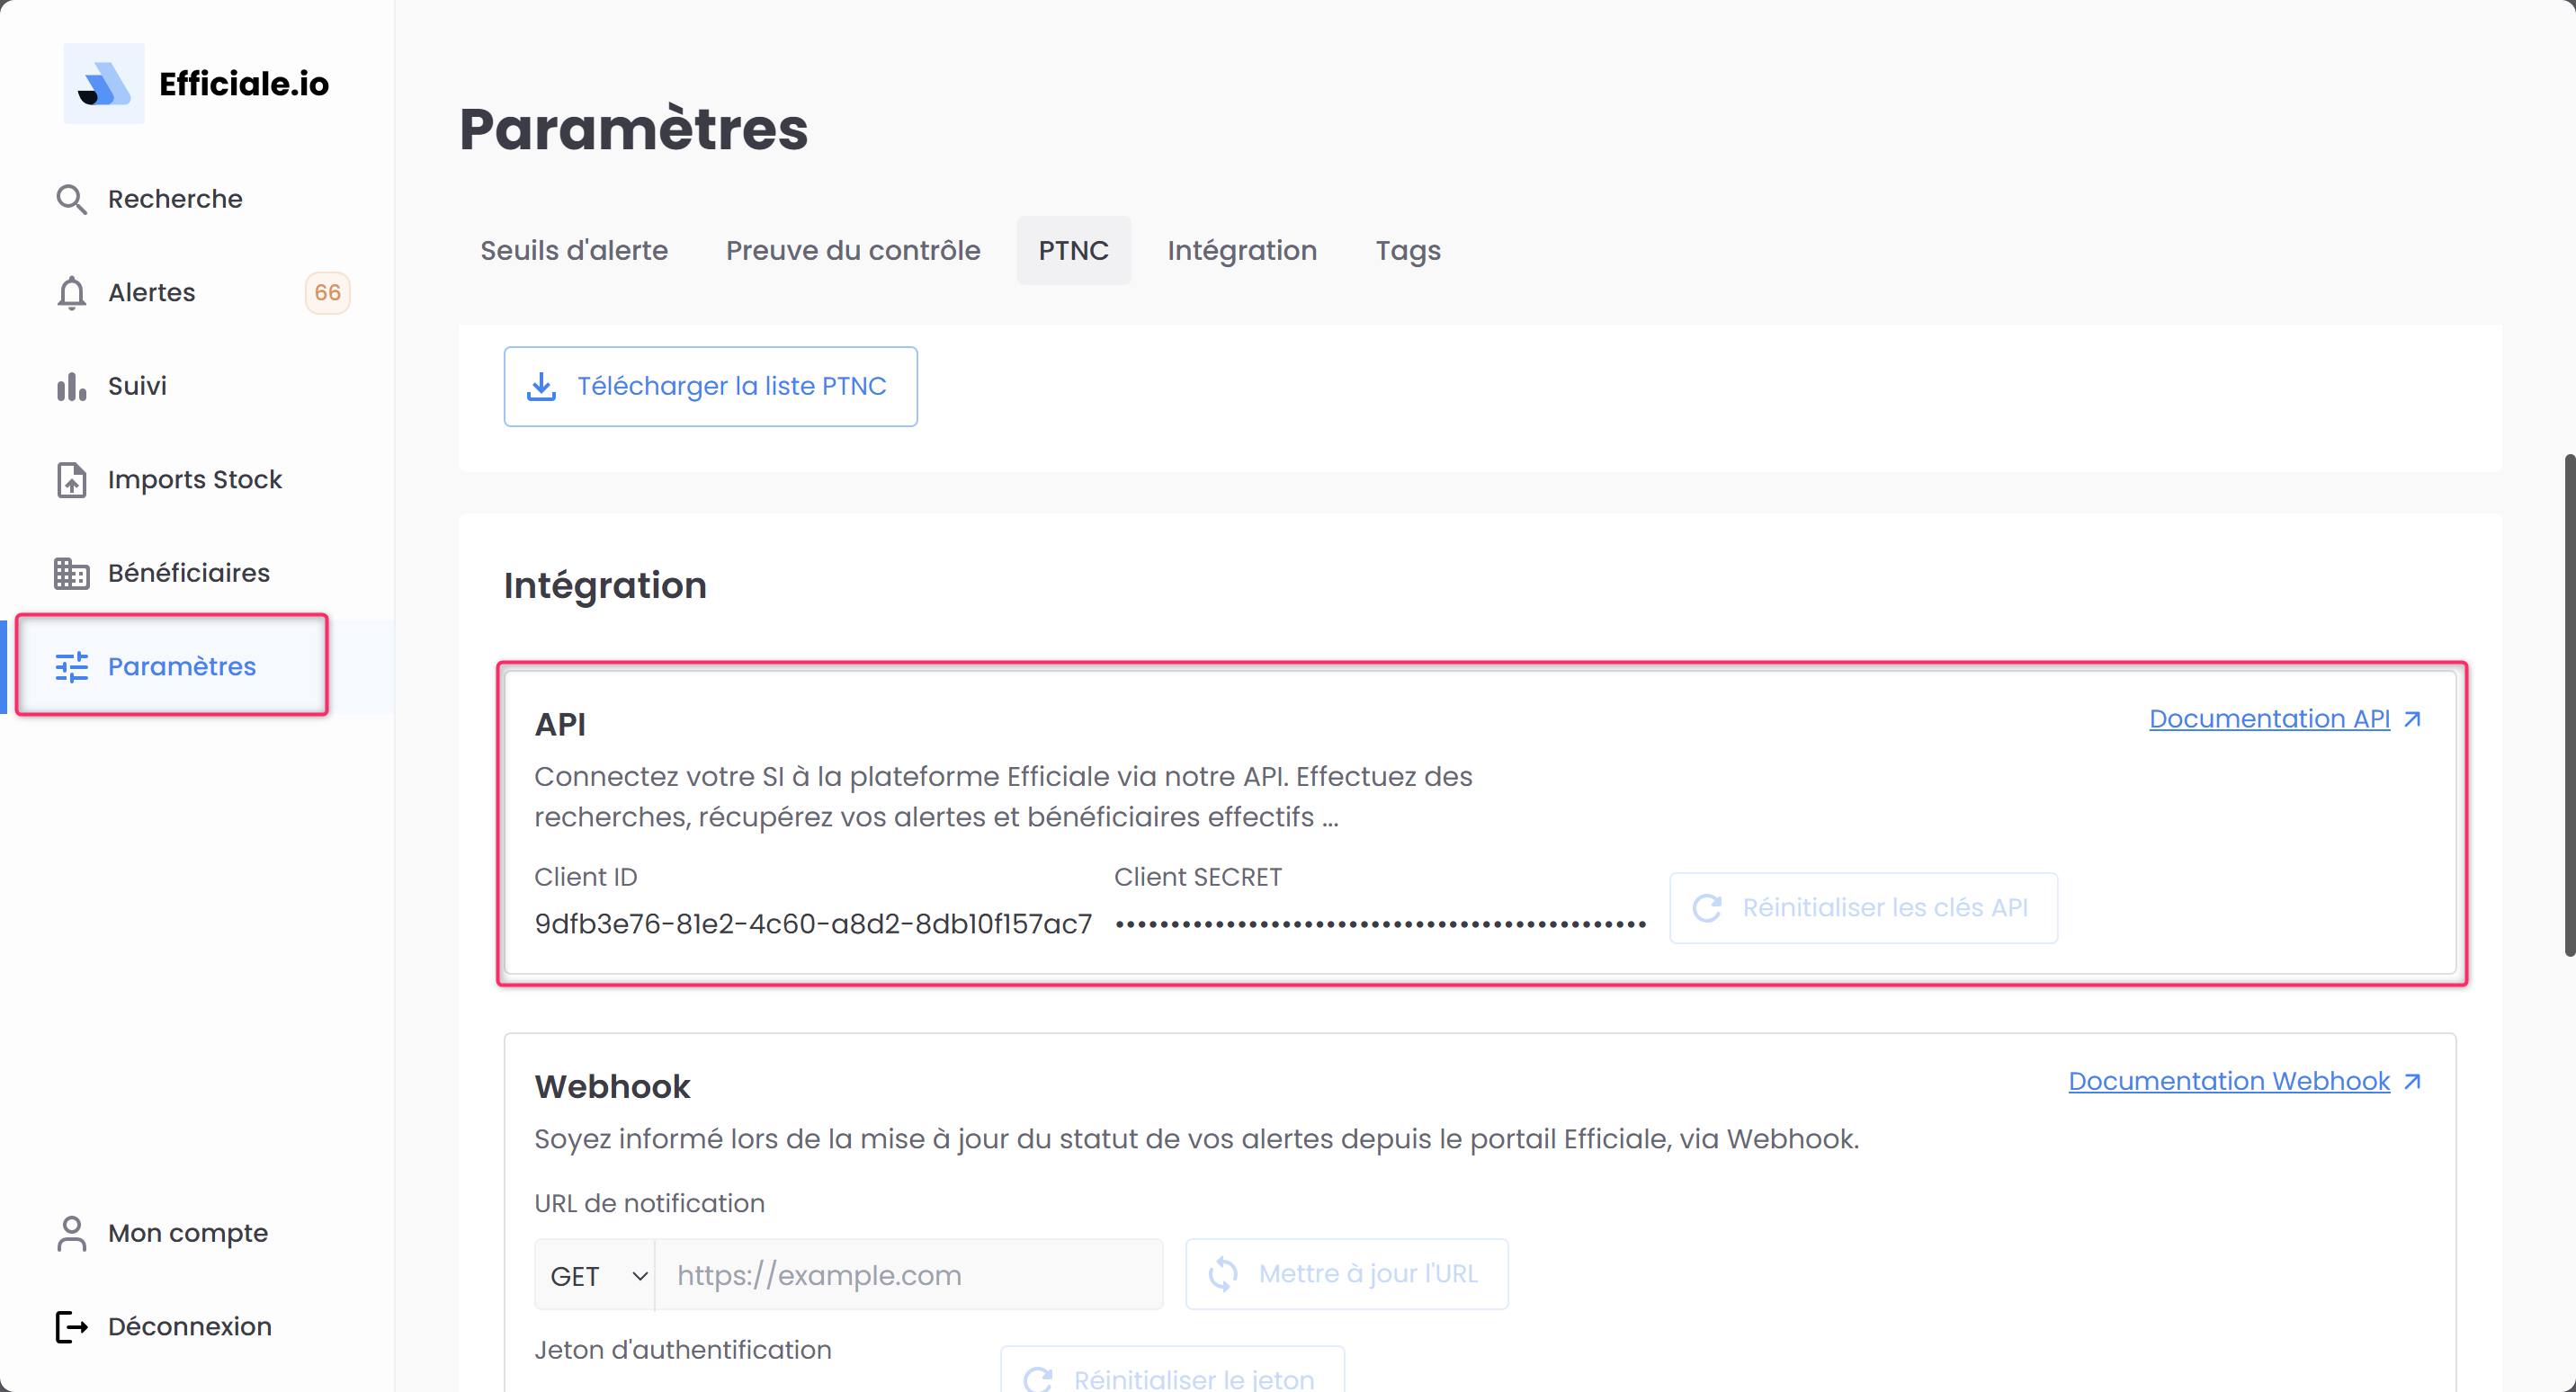Click the 66 alerts count badge
This screenshot has height=1392, width=2576.
(x=327, y=293)
